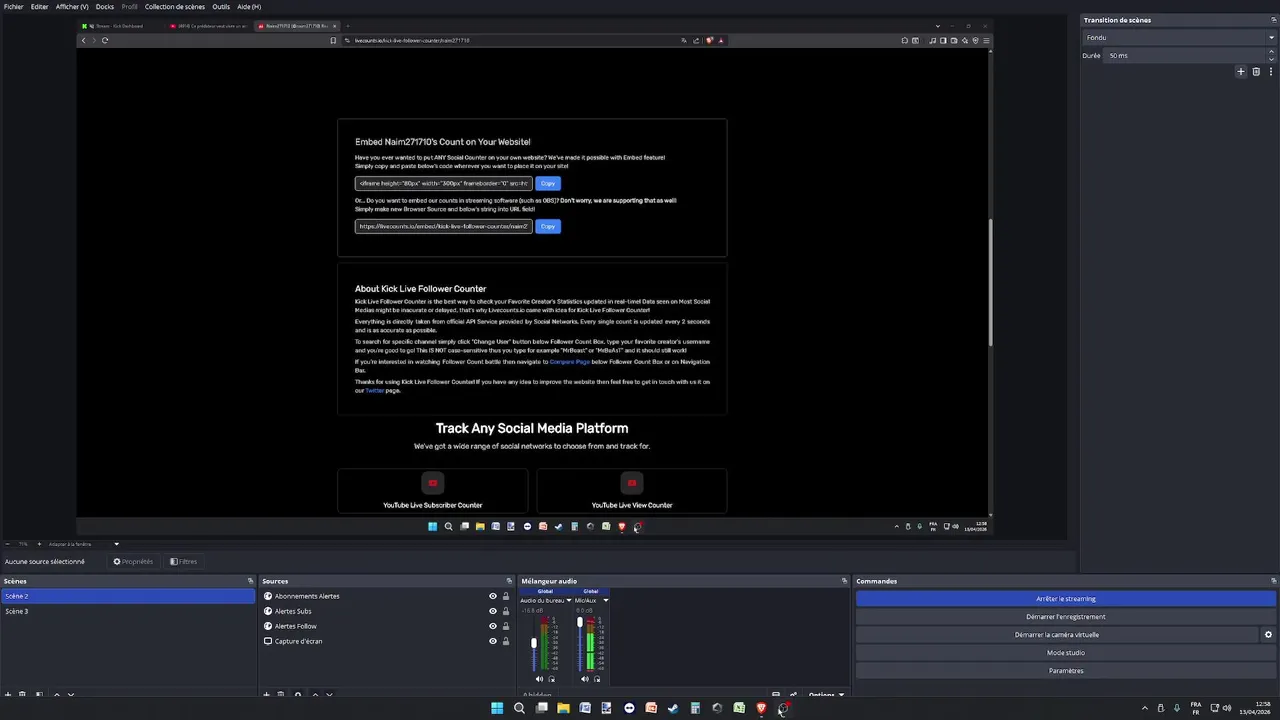Open the Collection de scènes menu

click(x=175, y=7)
